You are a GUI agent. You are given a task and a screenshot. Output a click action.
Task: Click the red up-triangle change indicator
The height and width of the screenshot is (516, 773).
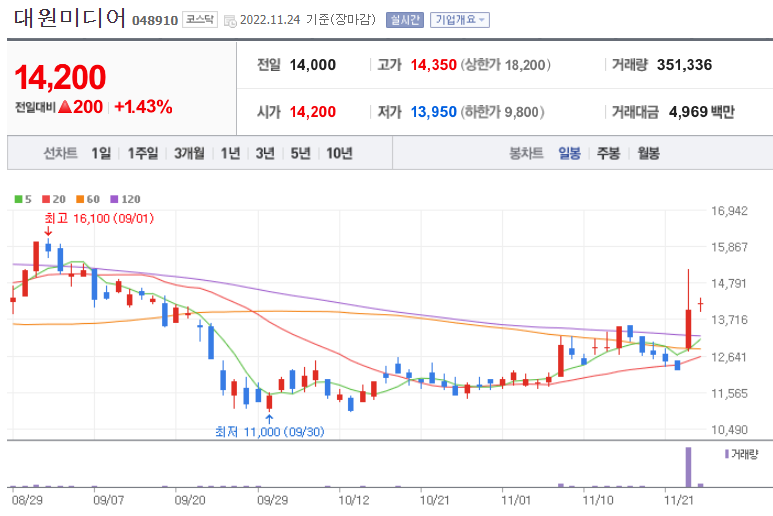pos(65,106)
